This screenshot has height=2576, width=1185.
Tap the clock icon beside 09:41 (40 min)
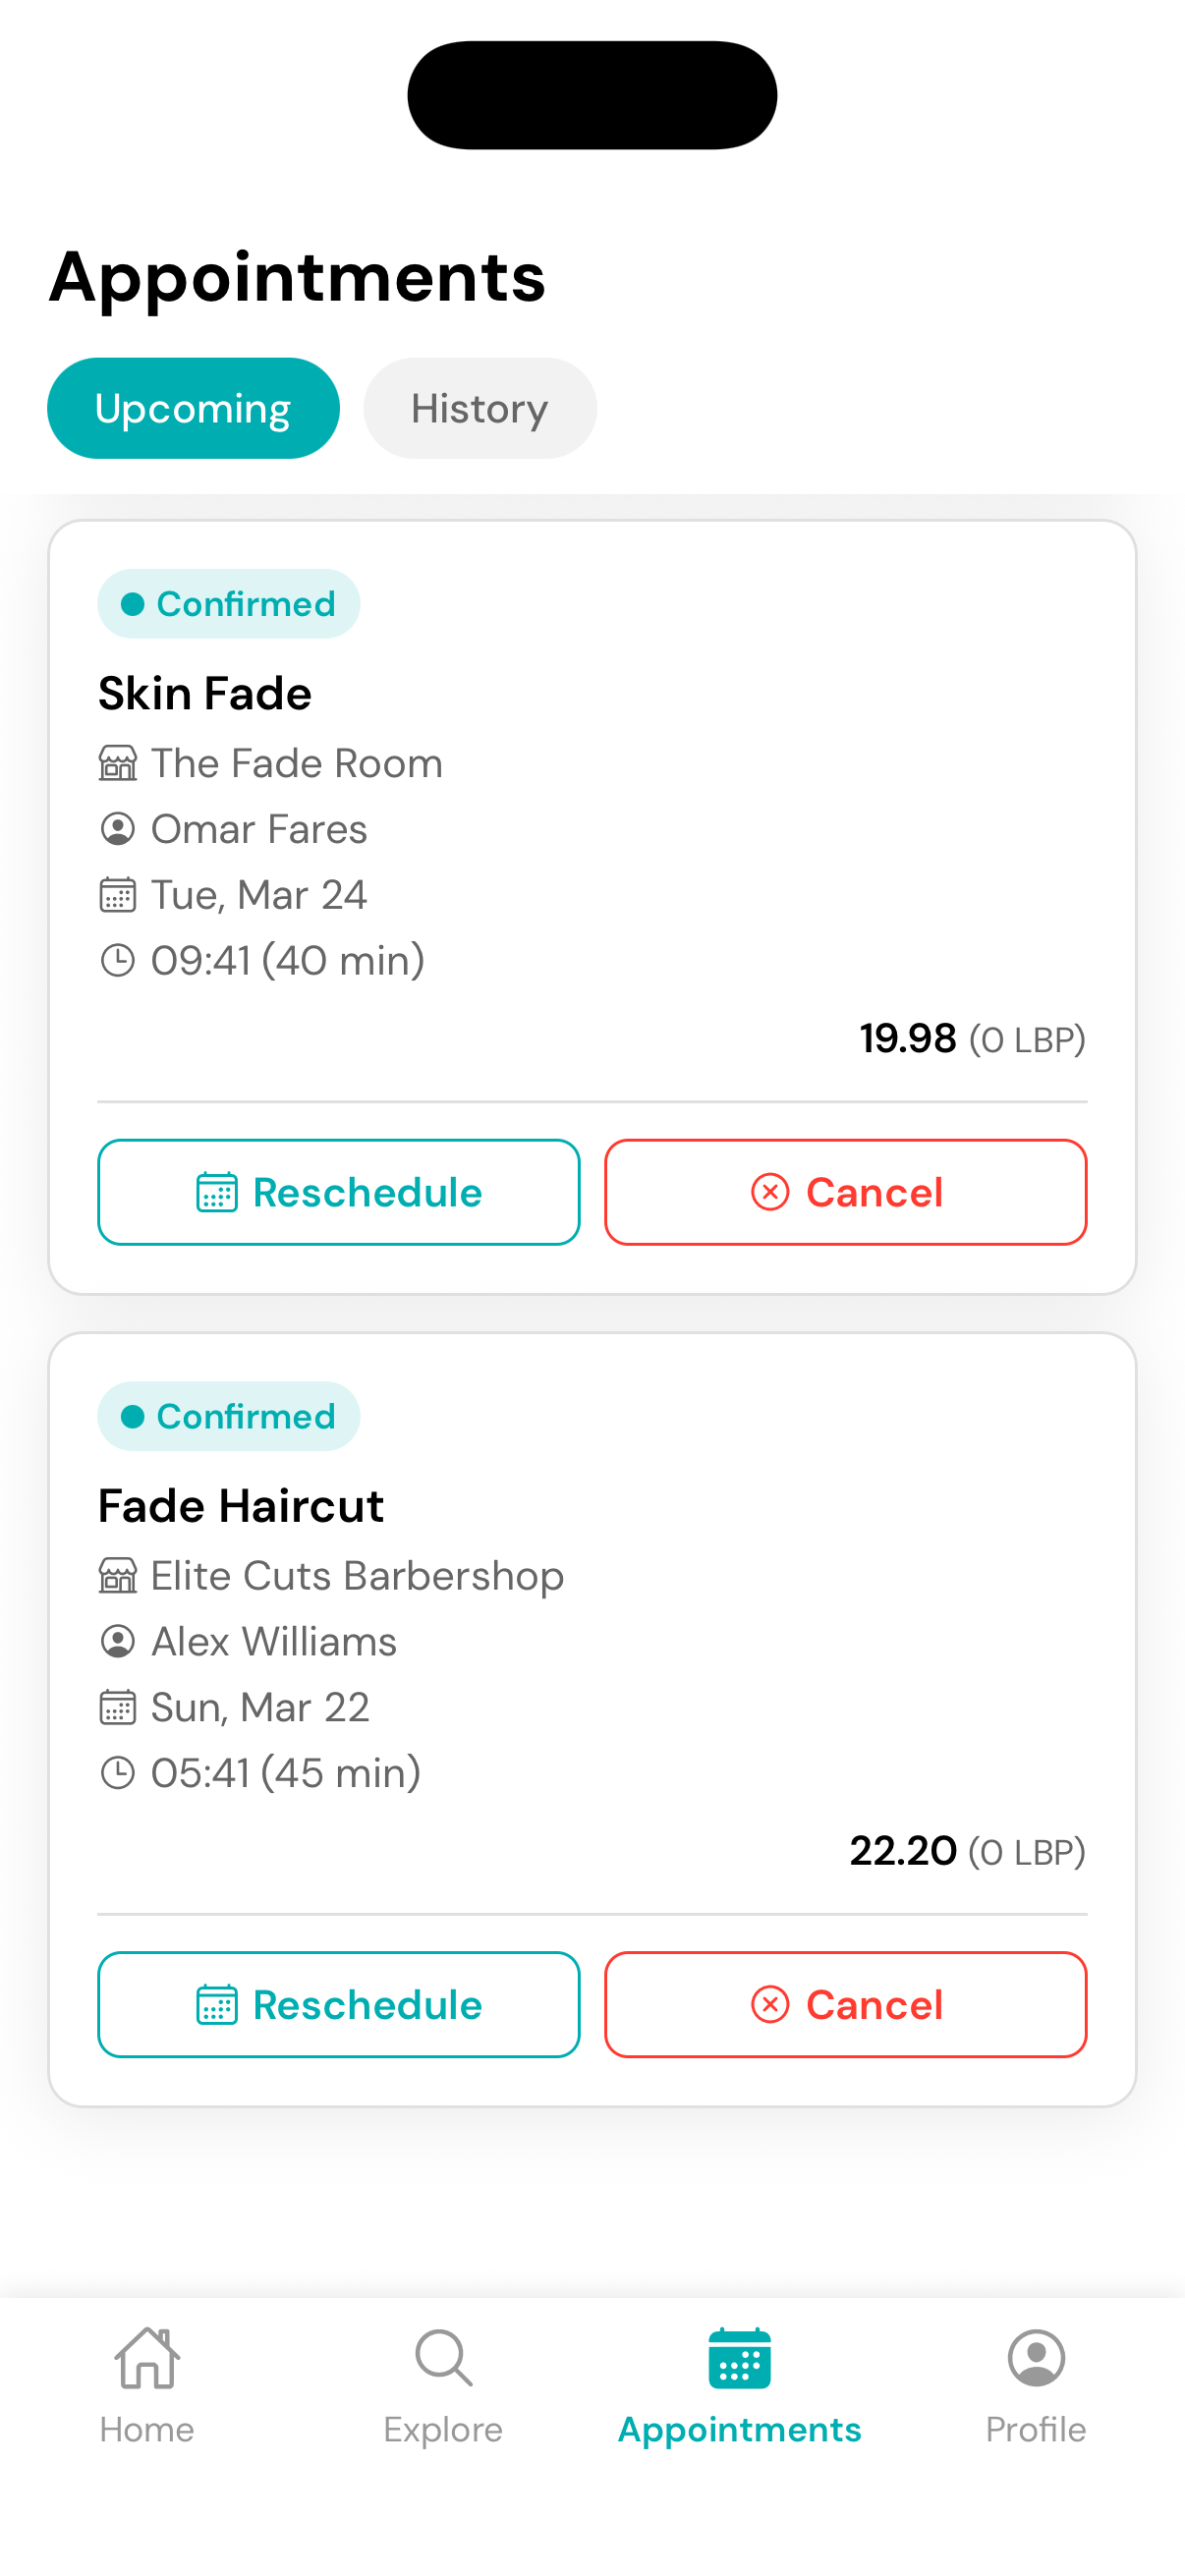[118, 960]
